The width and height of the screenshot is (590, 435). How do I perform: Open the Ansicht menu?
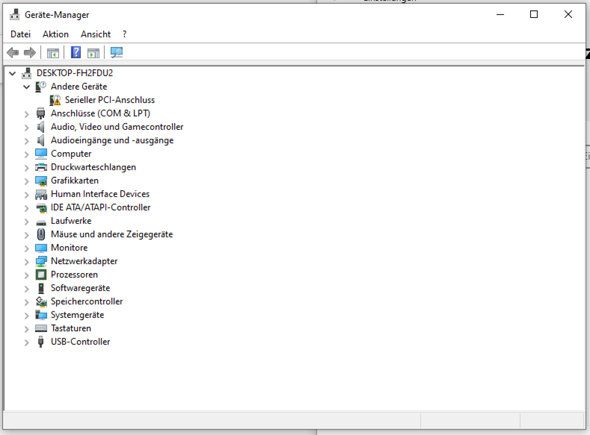pos(96,34)
